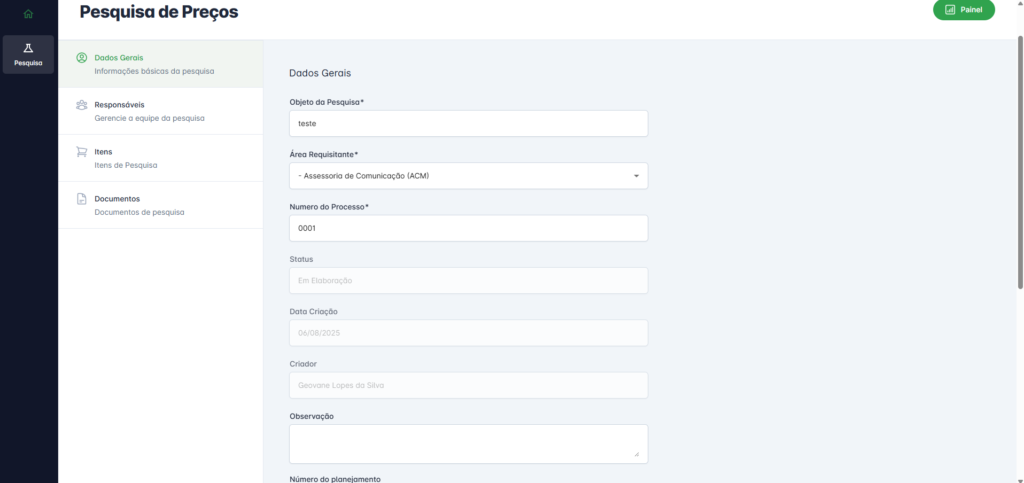The width and height of the screenshot is (1024, 483).
Task: Click the Pesquisa flask icon
Action: click(28, 49)
